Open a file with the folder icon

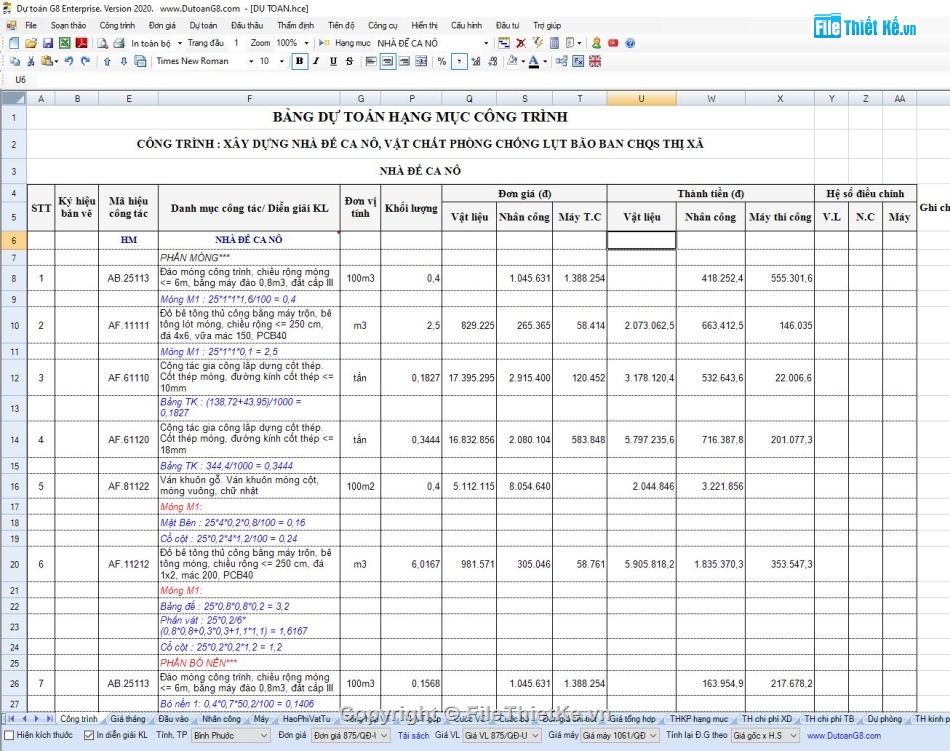pos(31,43)
